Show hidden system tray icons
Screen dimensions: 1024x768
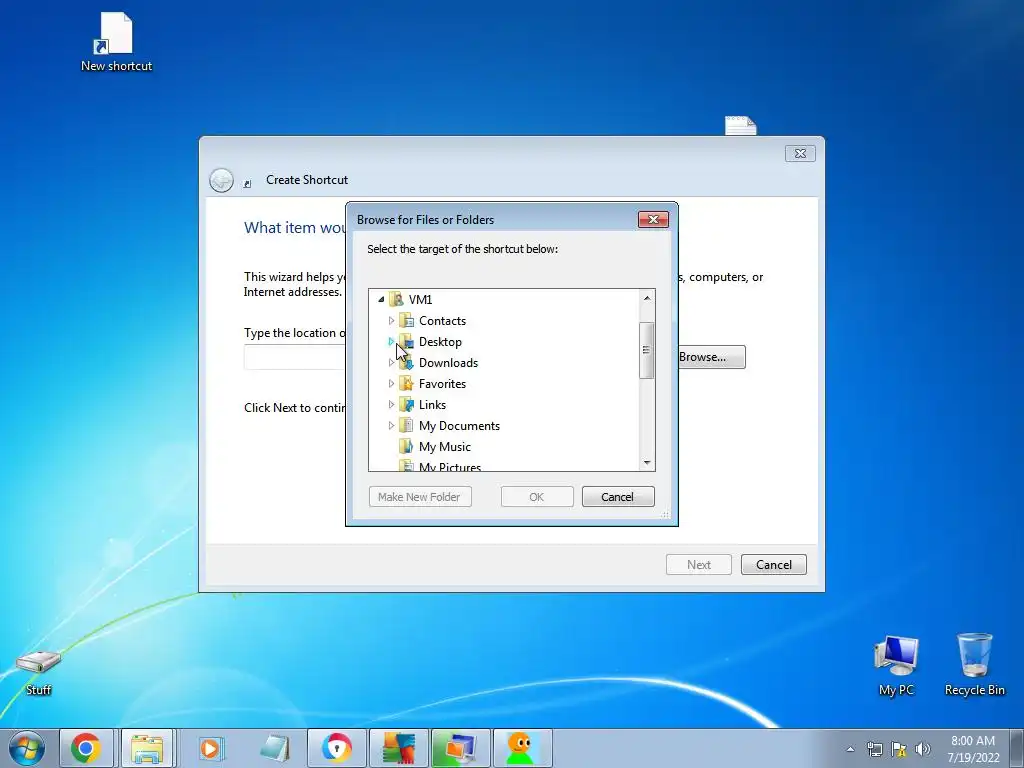(850, 749)
